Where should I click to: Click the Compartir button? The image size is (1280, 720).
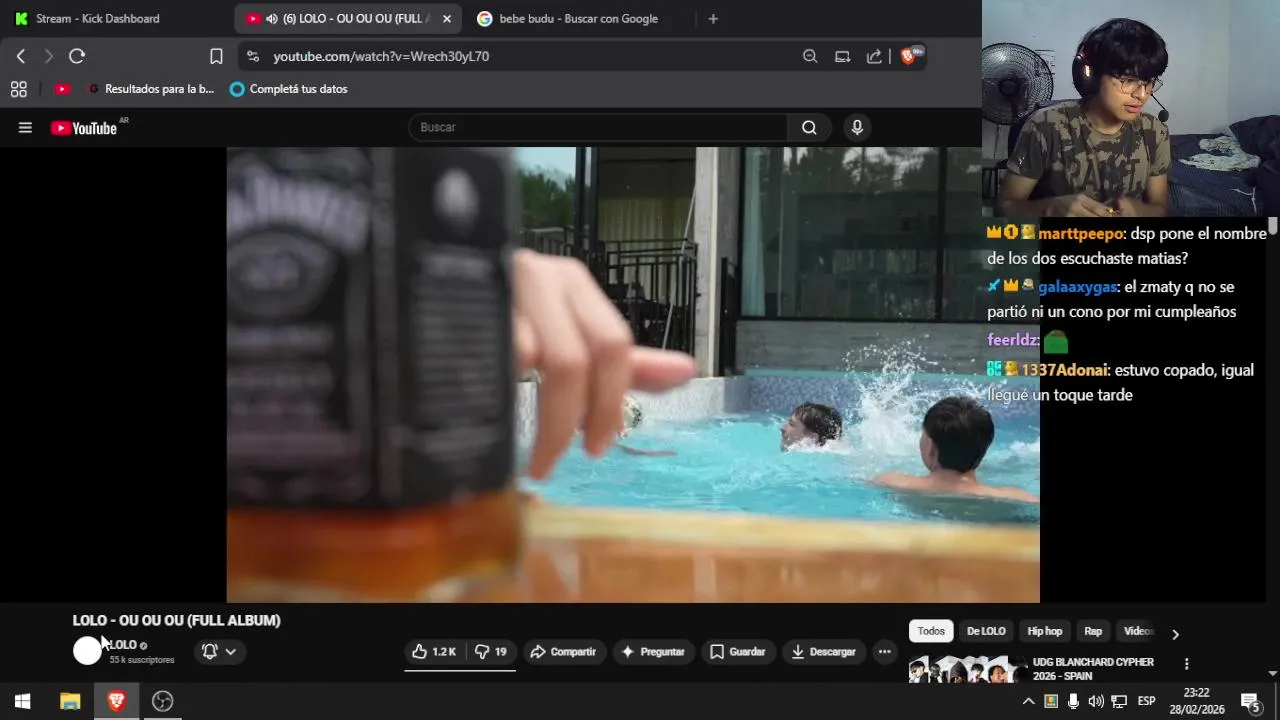coord(563,651)
